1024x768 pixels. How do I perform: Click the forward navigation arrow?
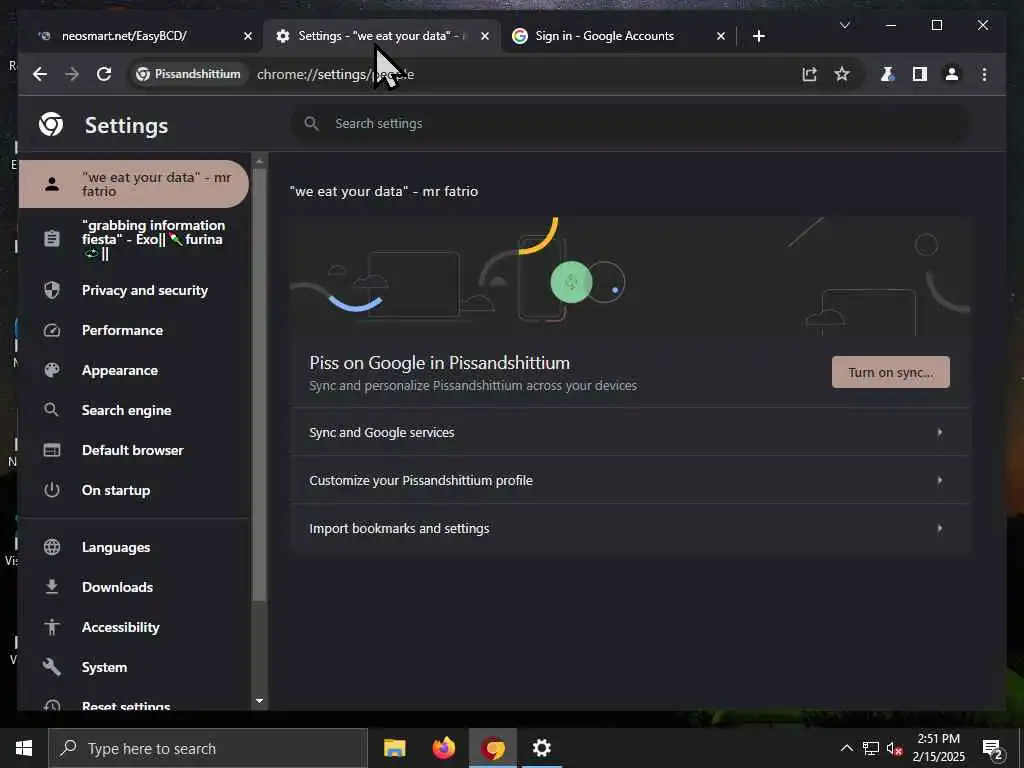point(72,74)
